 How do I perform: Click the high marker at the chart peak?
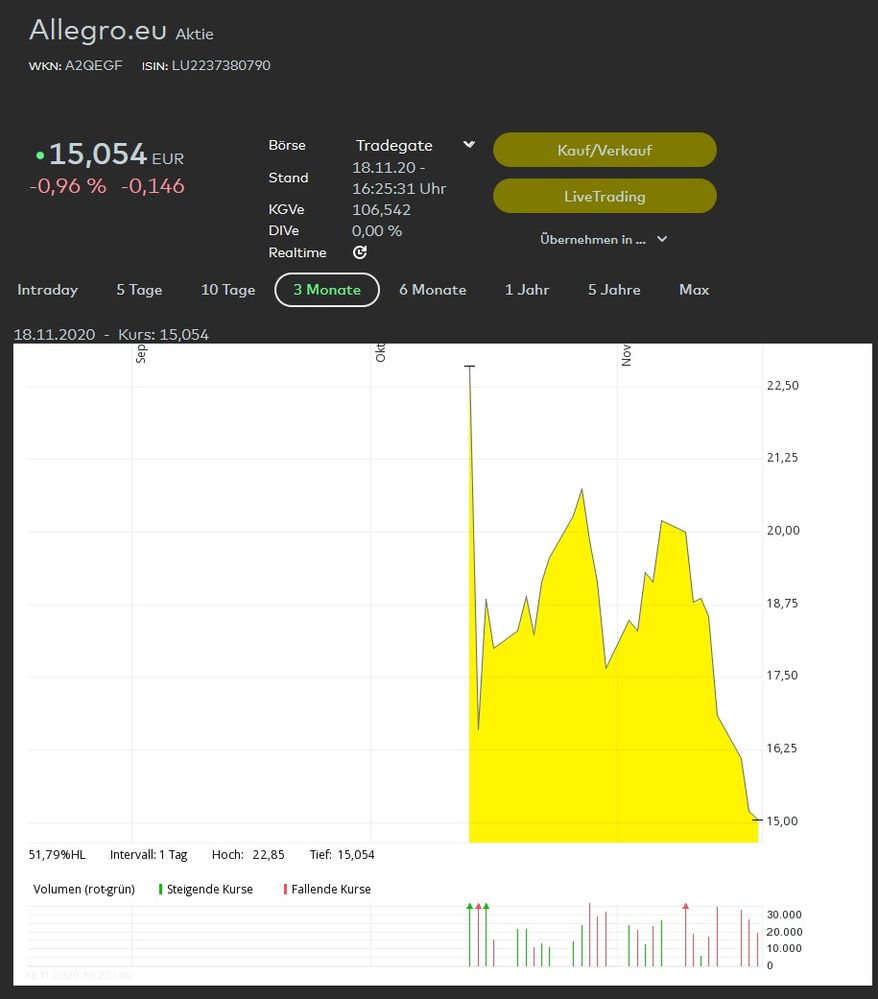(x=469, y=367)
